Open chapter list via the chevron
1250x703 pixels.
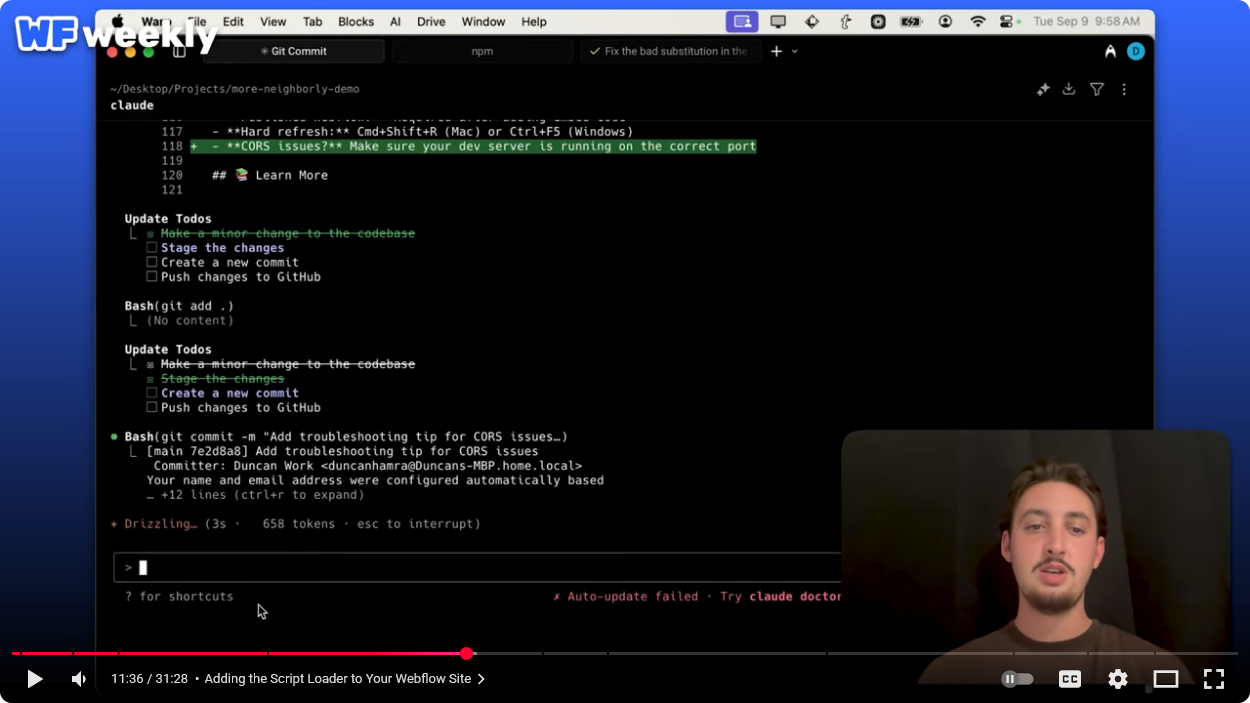[481, 679]
